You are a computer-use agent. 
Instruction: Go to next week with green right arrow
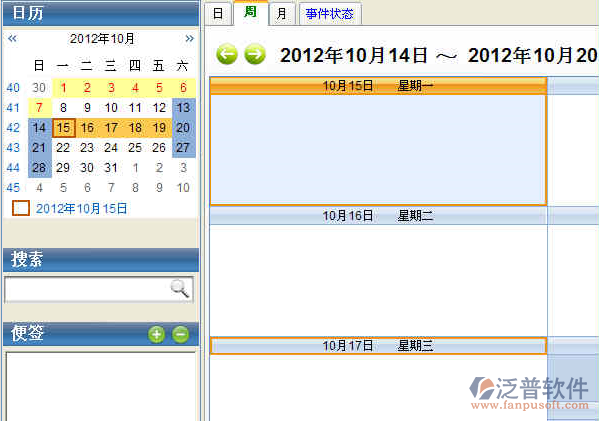point(255,54)
